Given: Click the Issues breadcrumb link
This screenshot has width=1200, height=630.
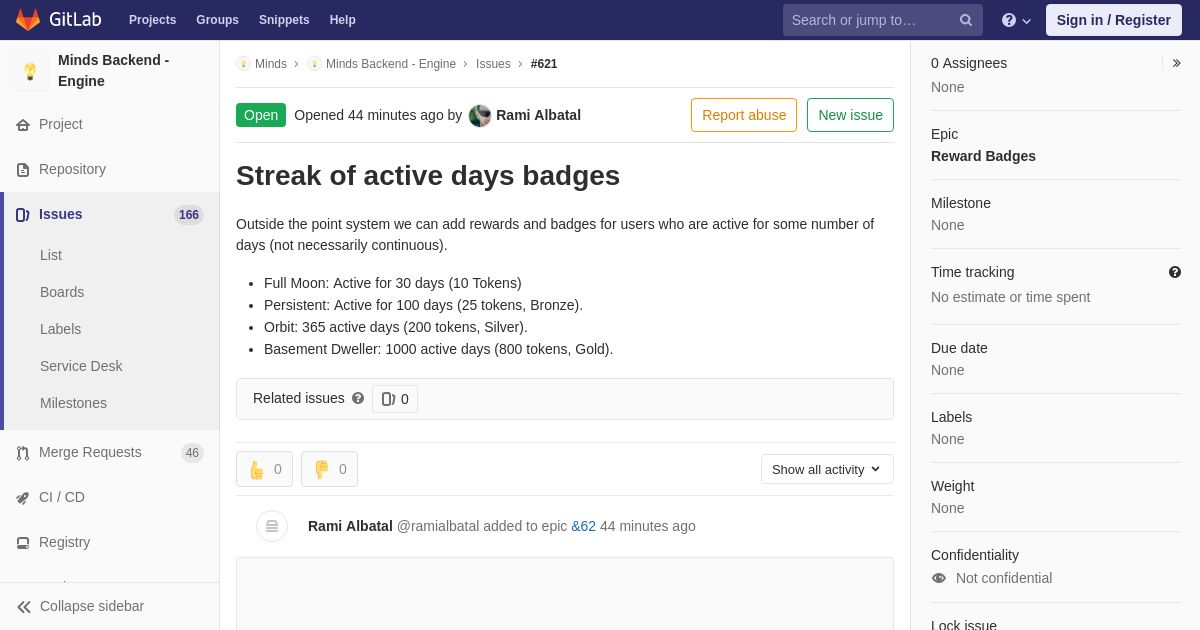Looking at the screenshot, I should coord(493,64).
